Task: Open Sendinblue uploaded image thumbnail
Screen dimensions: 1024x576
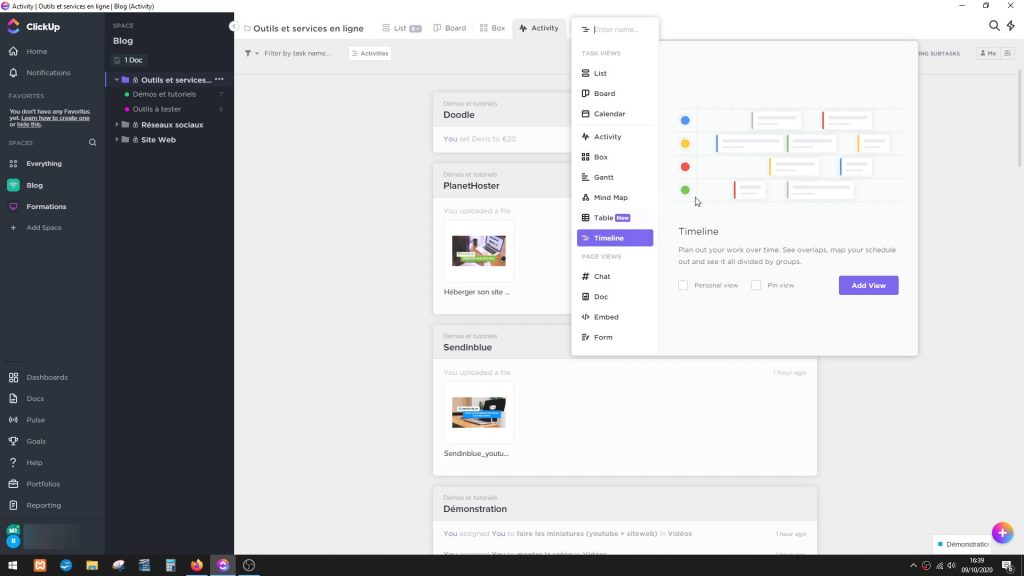Action: 479,412
